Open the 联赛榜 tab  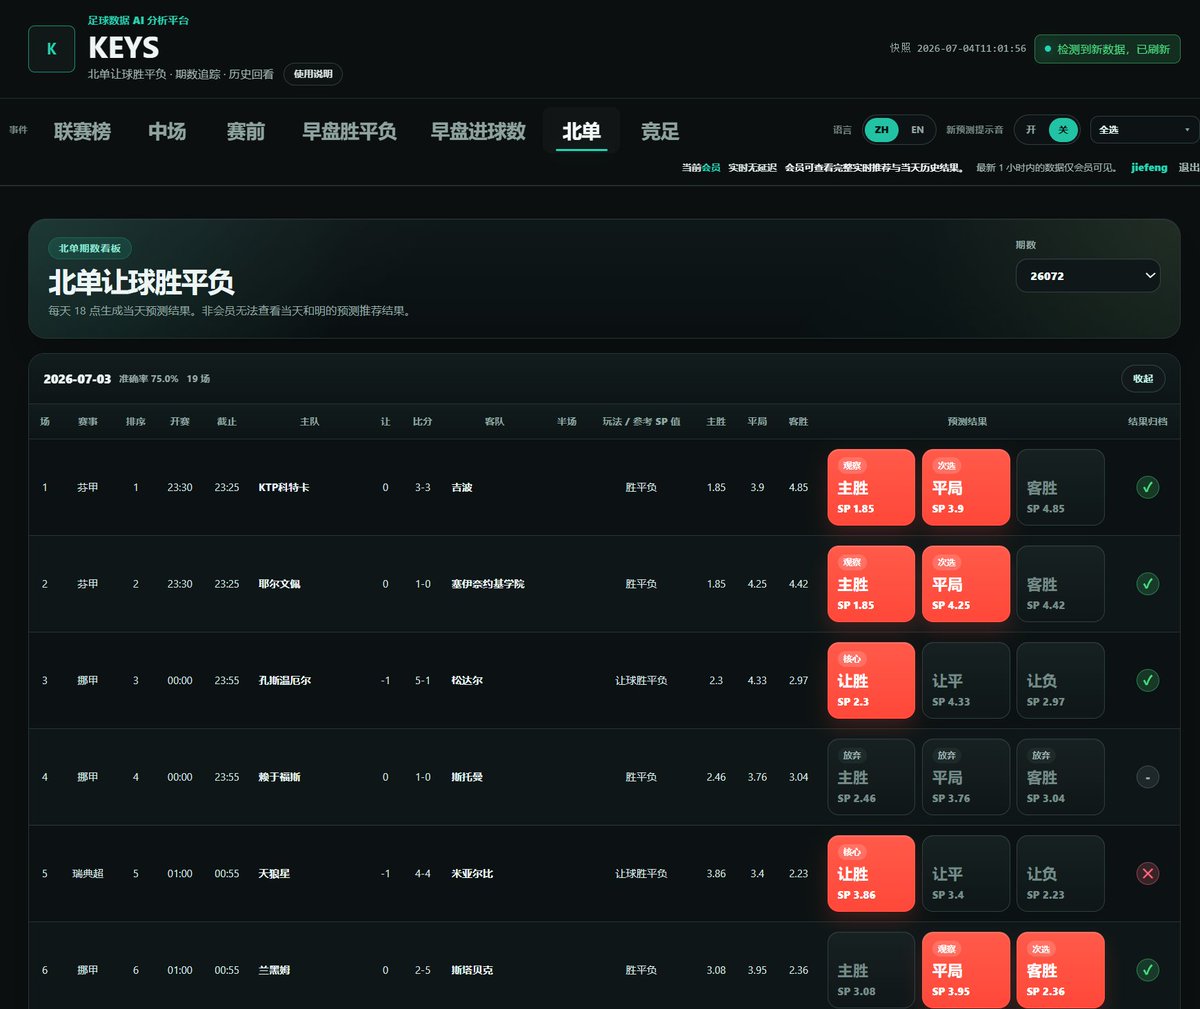(83, 131)
